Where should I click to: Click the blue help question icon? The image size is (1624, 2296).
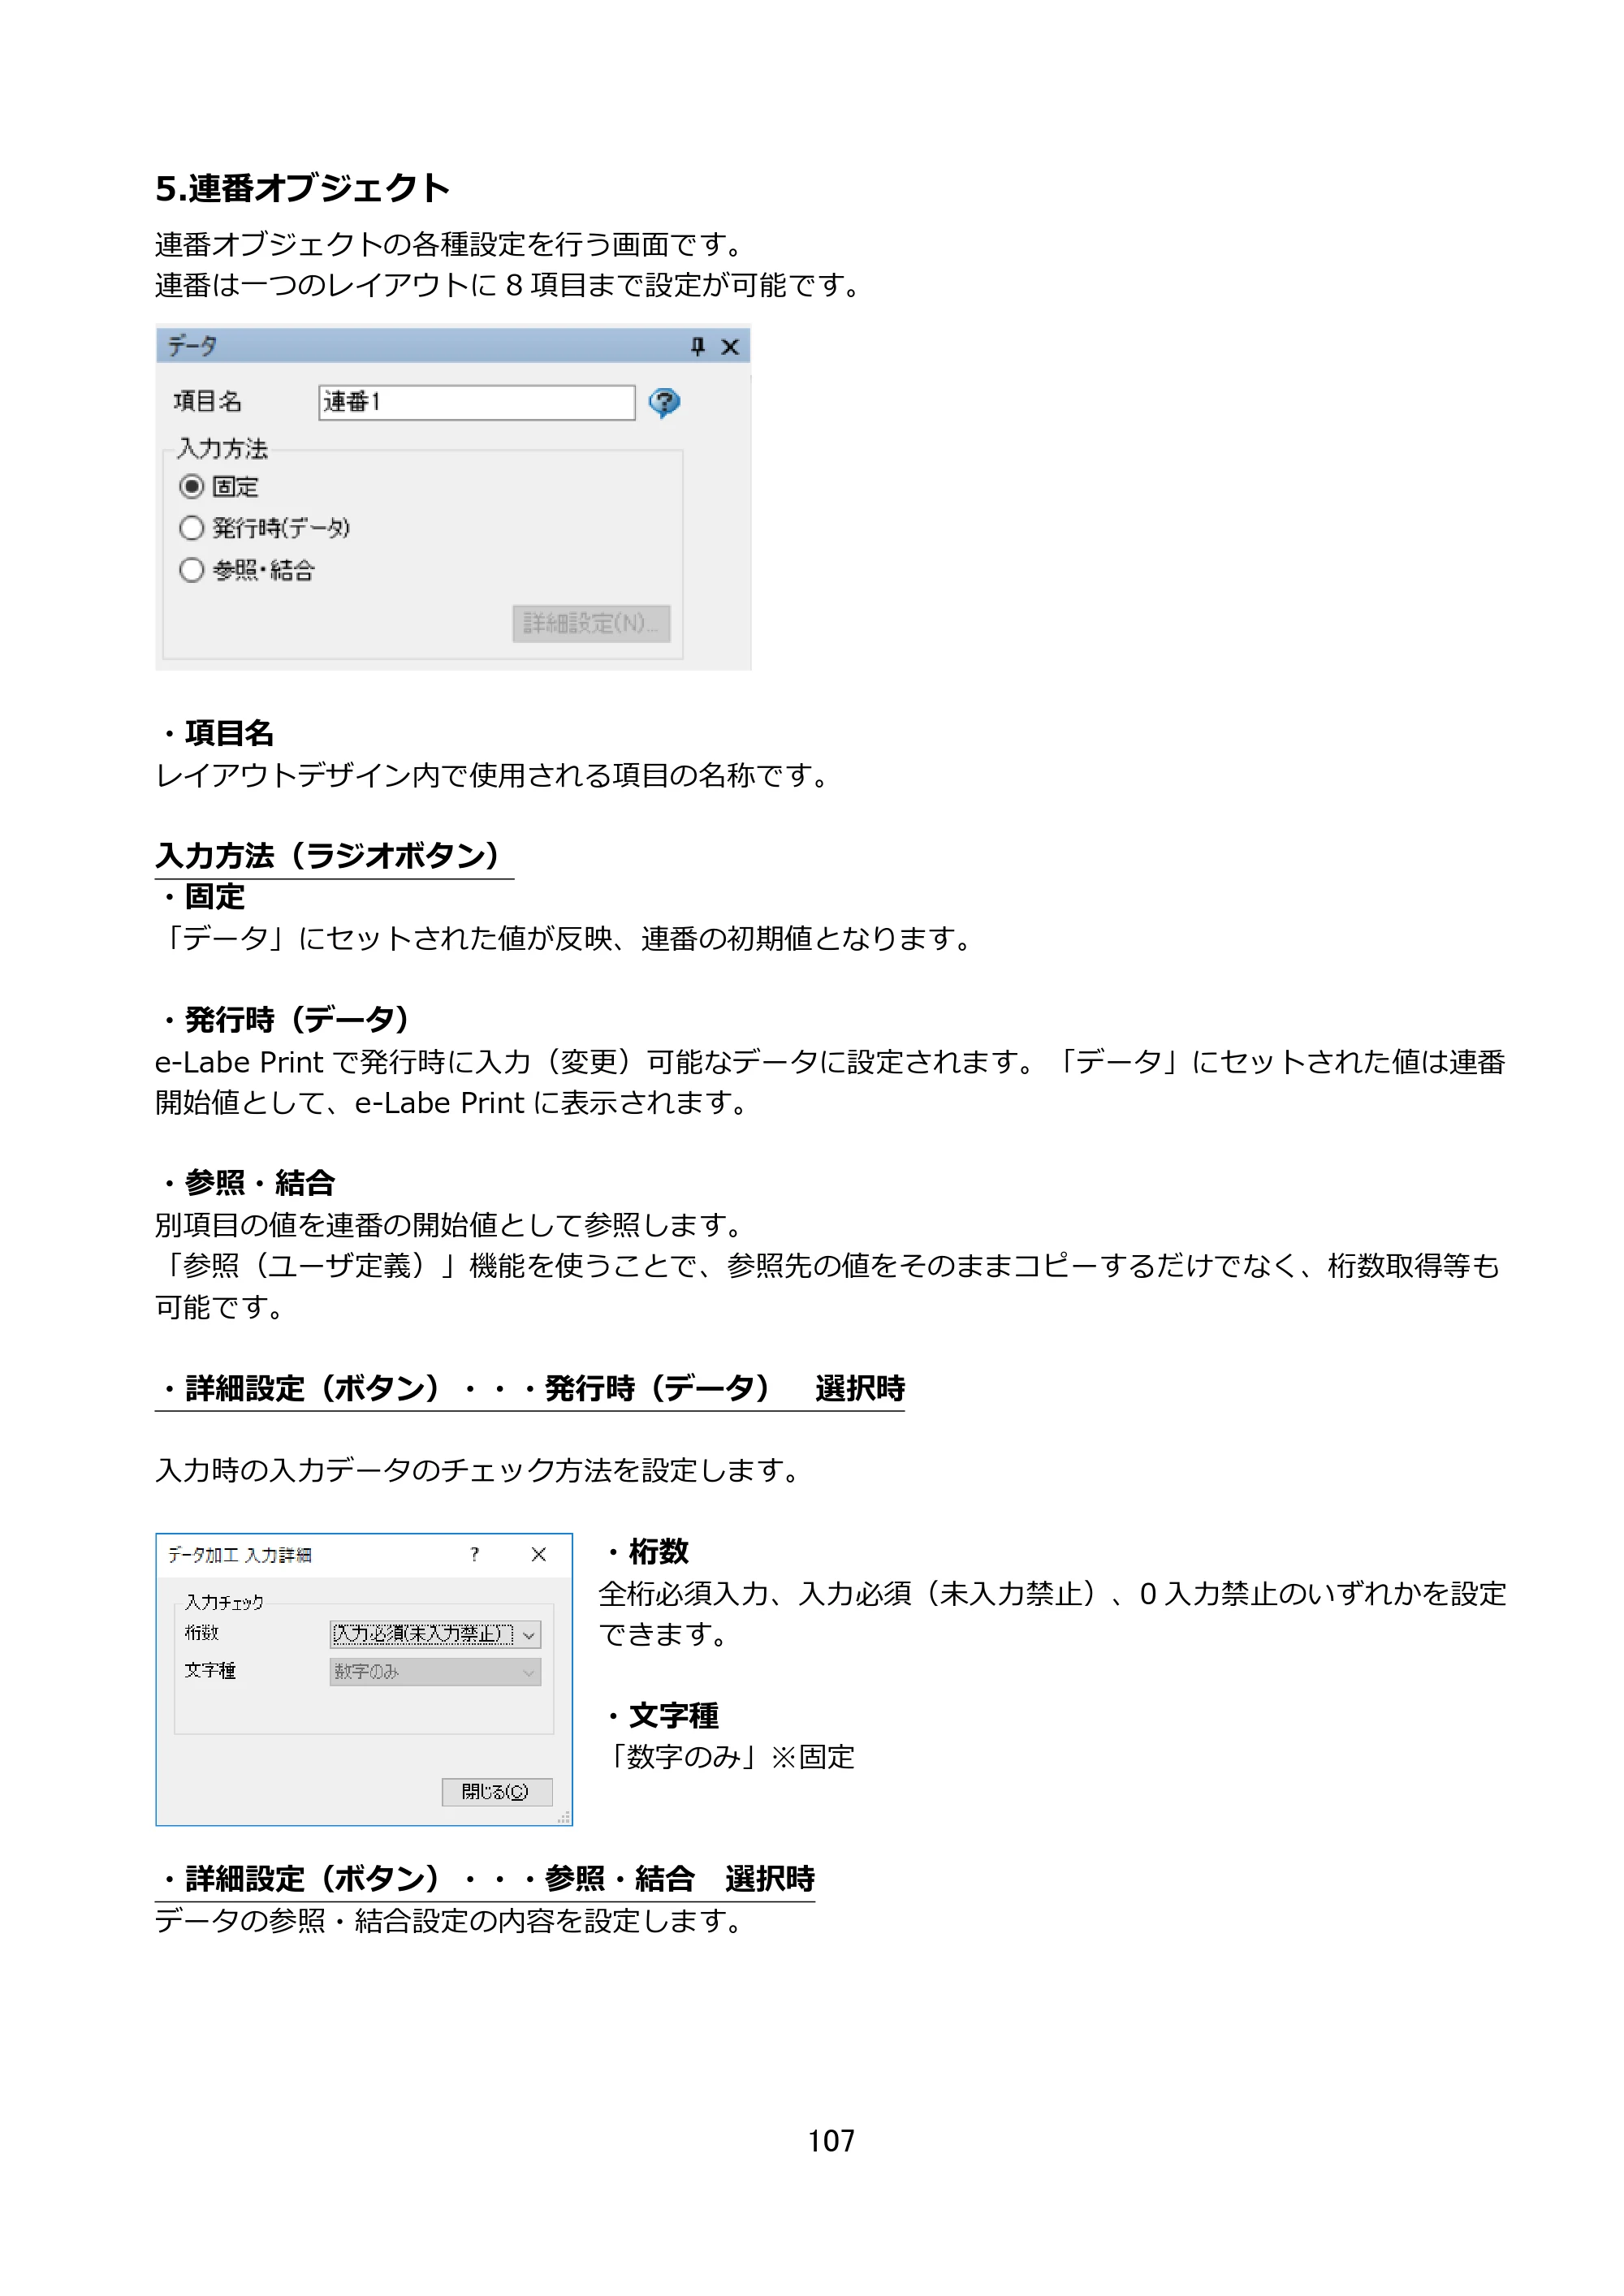[664, 403]
